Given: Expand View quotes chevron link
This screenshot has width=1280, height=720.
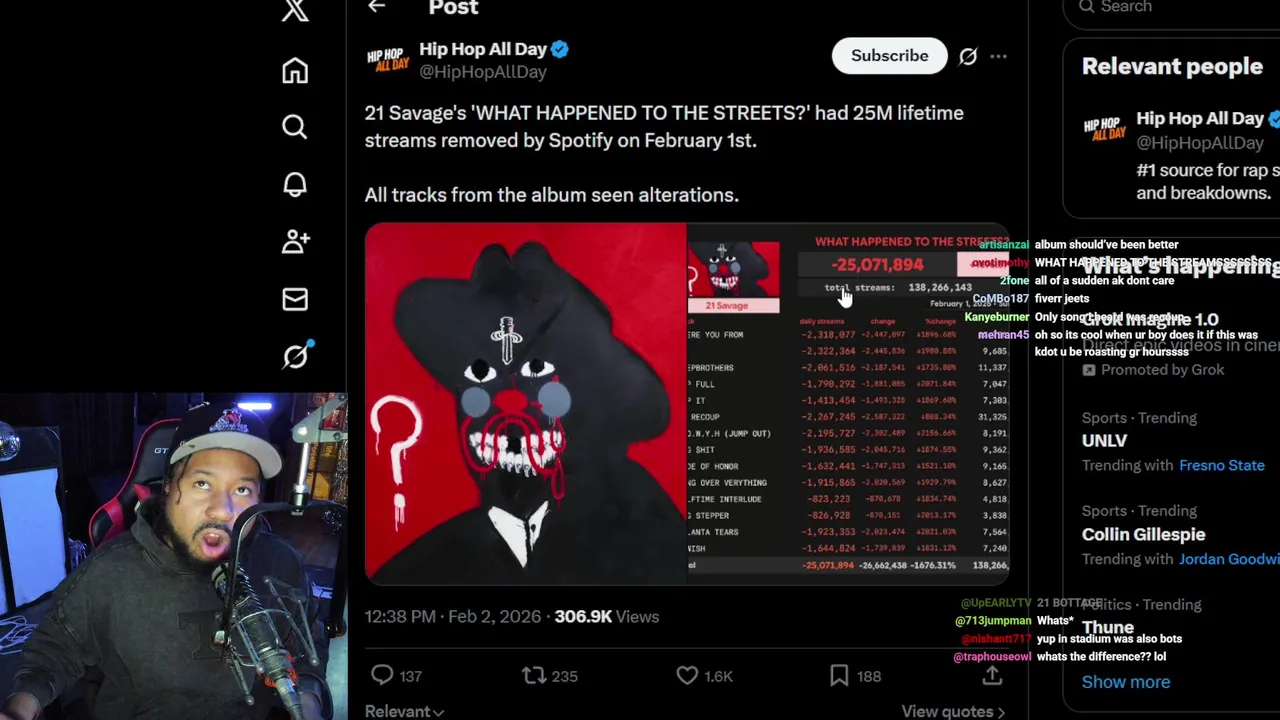Looking at the screenshot, I should pyautogui.click(x=953, y=711).
